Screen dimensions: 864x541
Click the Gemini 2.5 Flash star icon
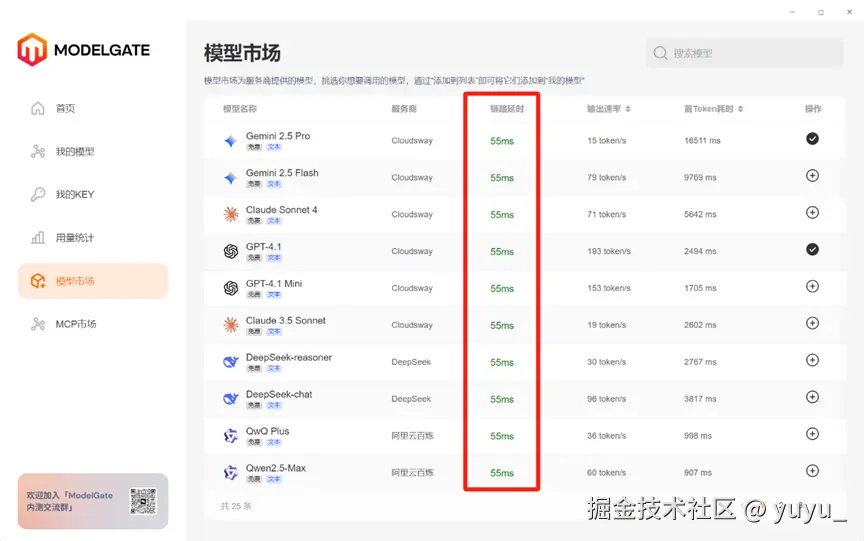pos(230,178)
